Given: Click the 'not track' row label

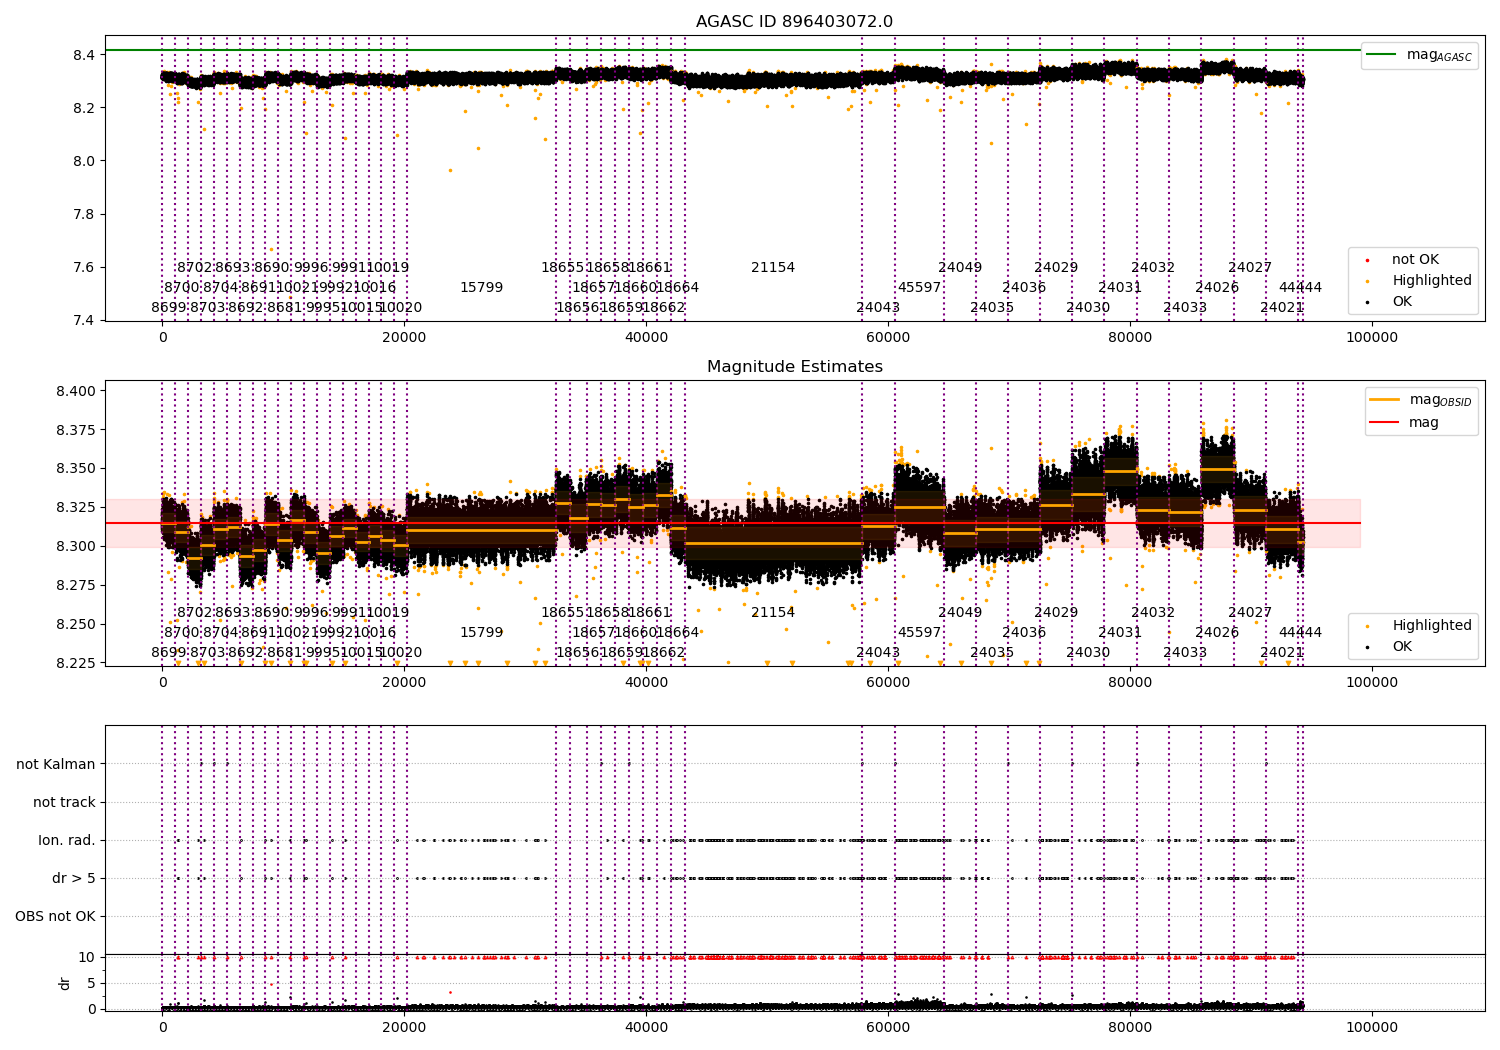Looking at the screenshot, I should point(64,802).
